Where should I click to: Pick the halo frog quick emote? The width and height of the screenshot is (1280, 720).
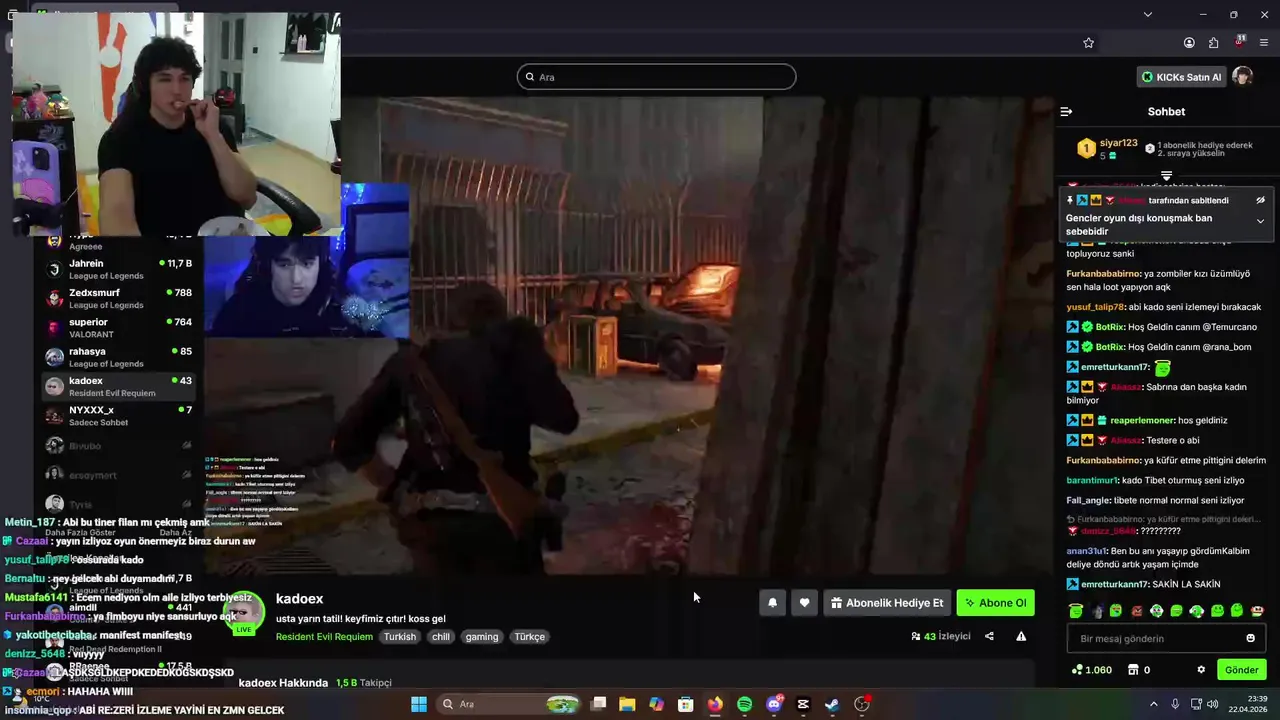[1076, 611]
